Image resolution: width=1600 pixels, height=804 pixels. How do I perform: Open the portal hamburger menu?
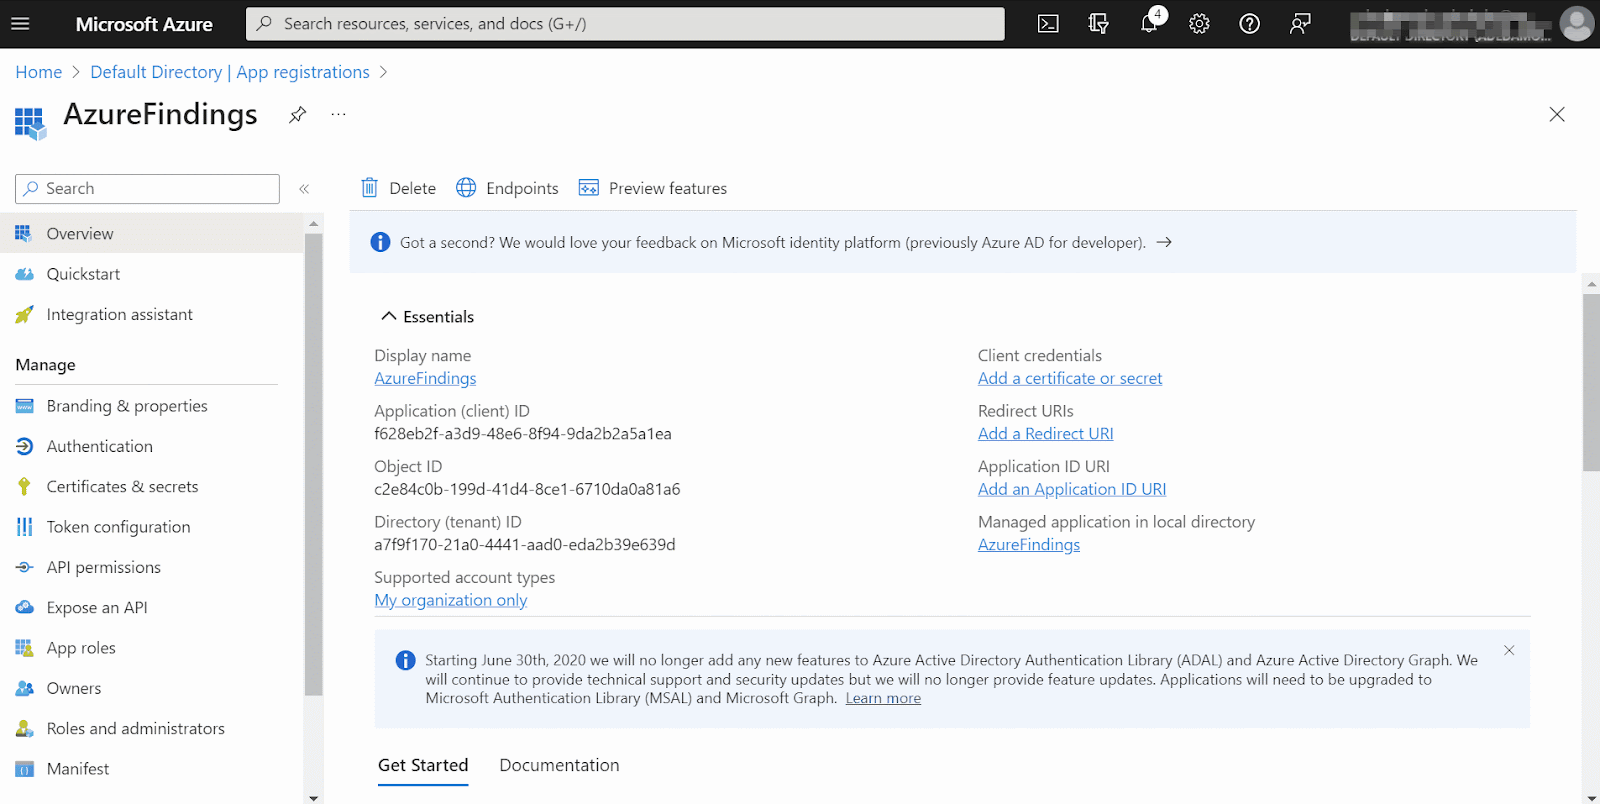click(x=20, y=24)
